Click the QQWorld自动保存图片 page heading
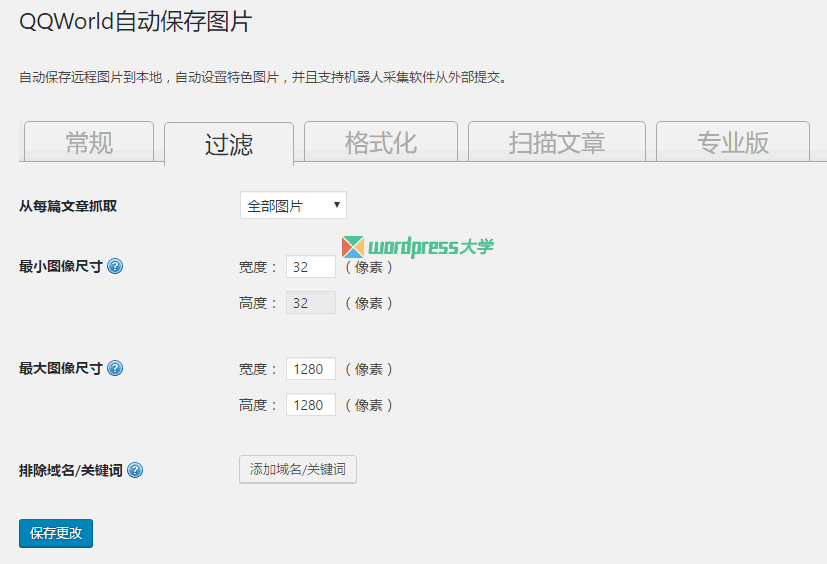This screenshot has height=564, width=827. (136, 22)
